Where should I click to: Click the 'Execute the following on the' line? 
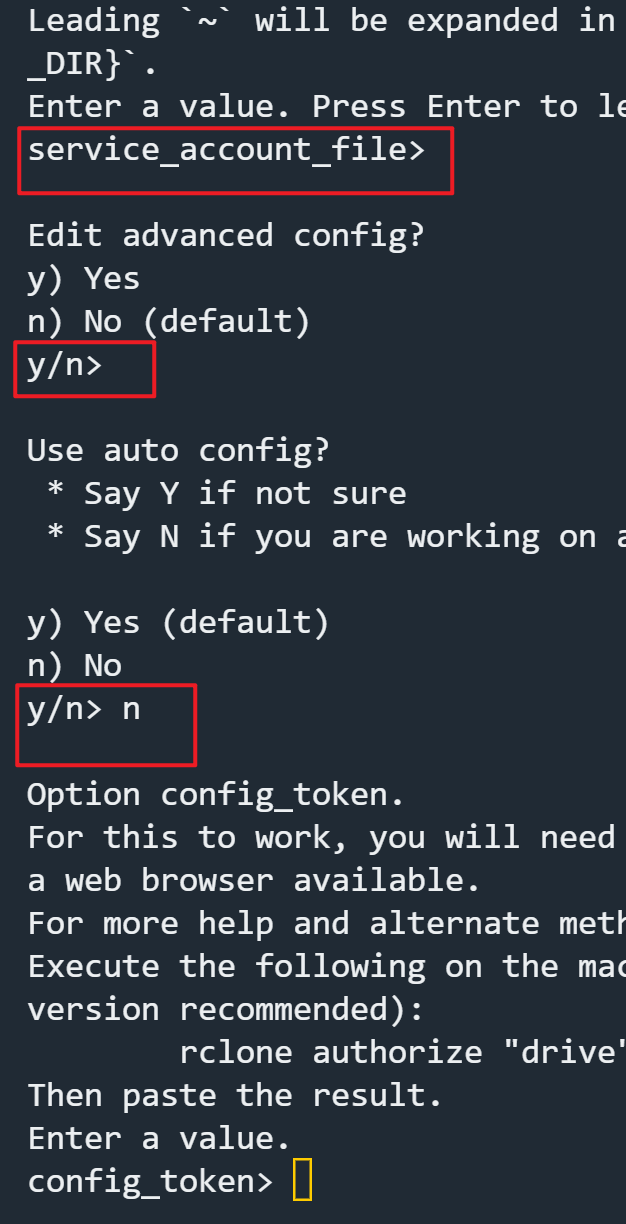pos(326,967)
